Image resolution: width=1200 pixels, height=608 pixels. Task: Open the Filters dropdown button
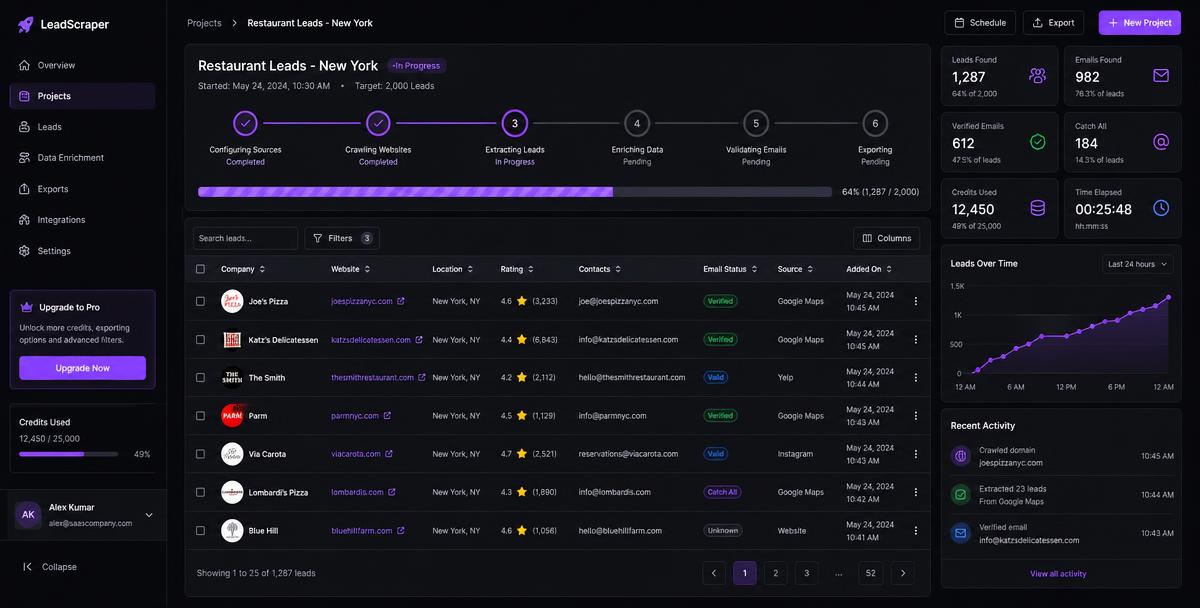(x=342, y=238)
